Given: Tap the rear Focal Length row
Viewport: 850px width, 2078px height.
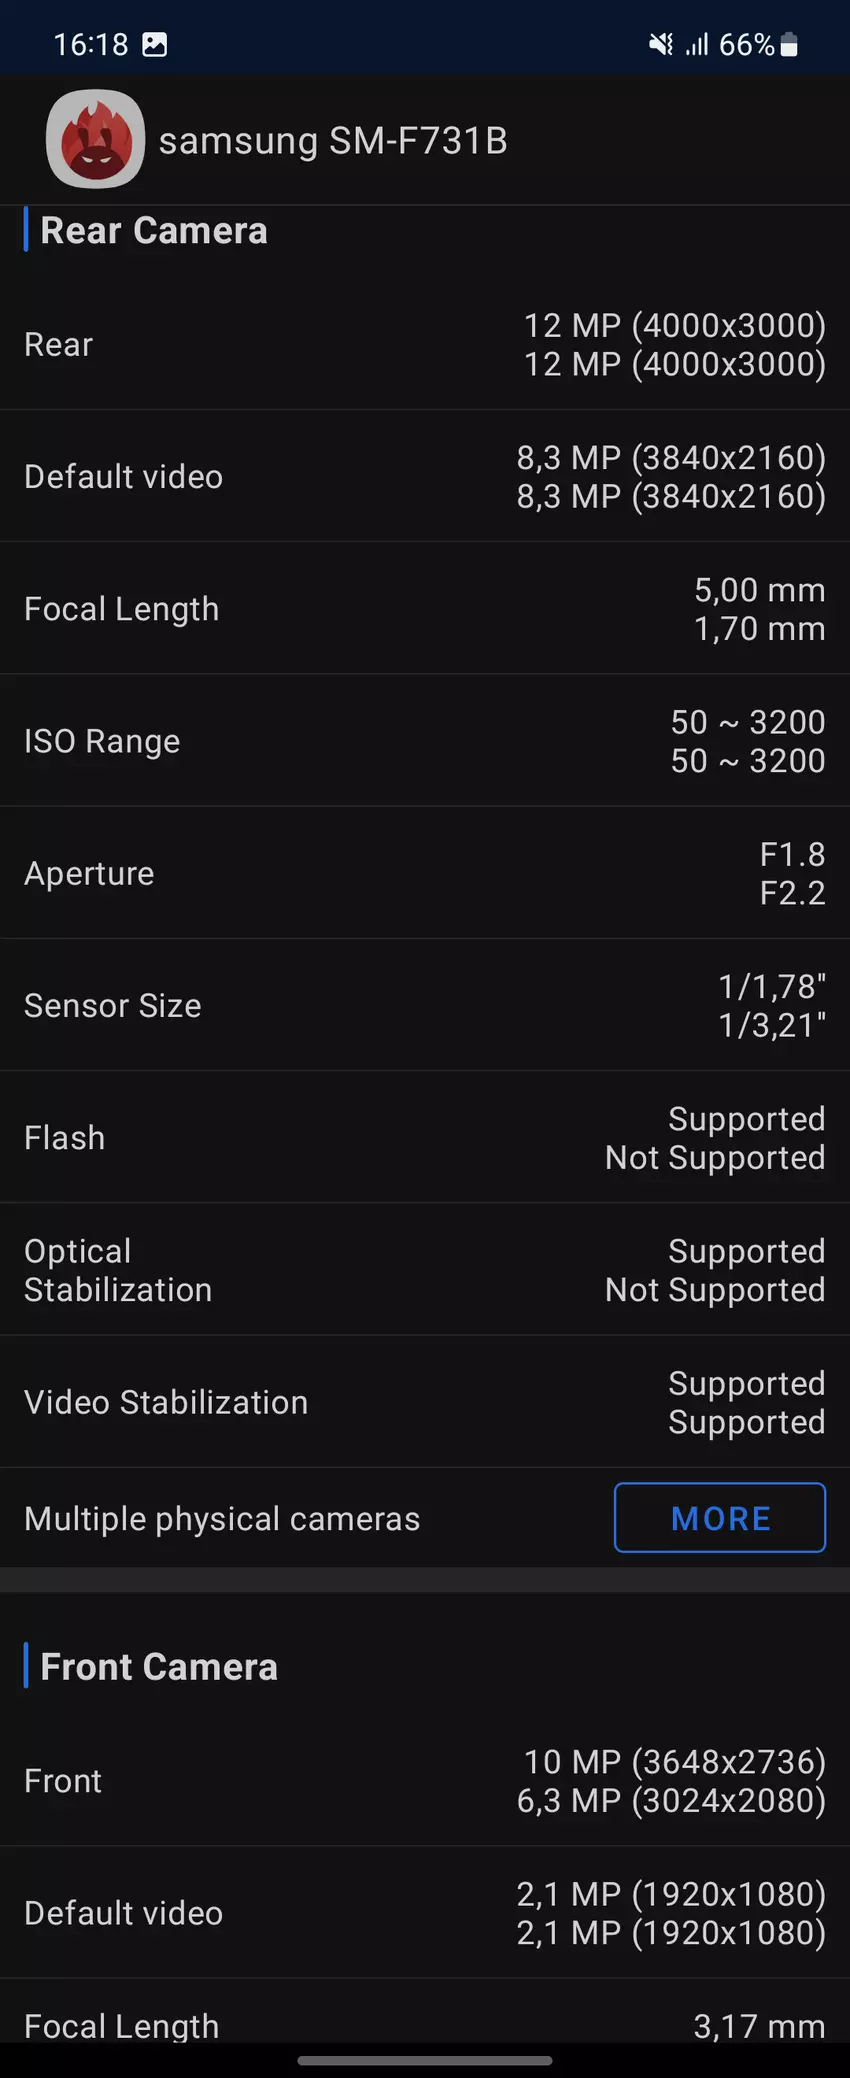Looking at the screenshot, I should tap(424, 609).
